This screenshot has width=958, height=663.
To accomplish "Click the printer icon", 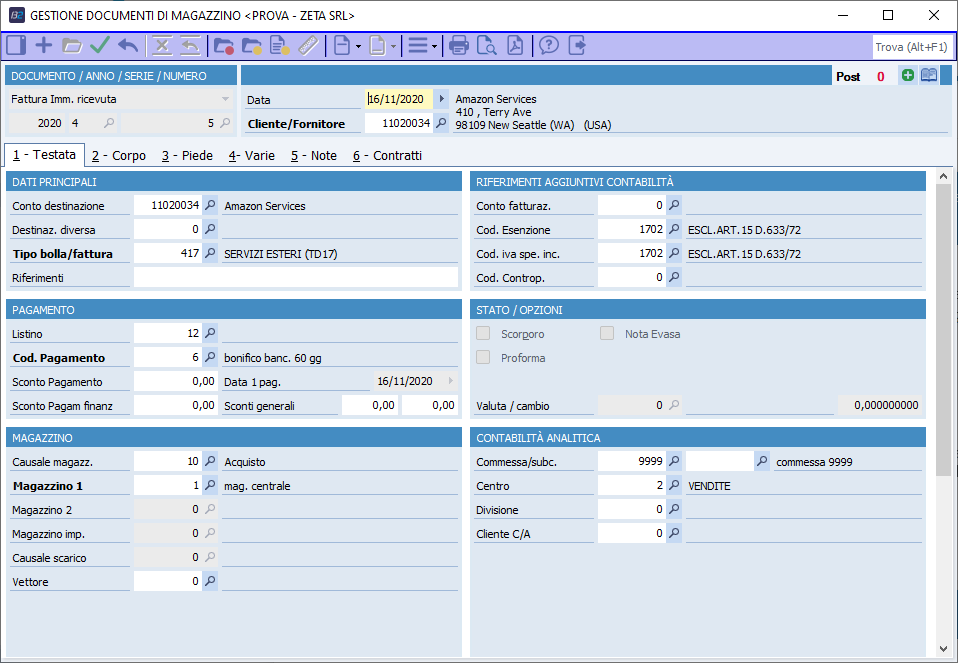I will click(x=459, y=45).
